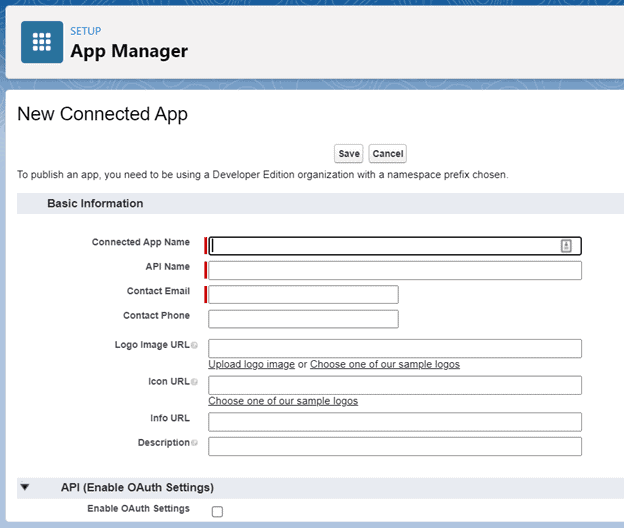Click the Icon URL text box
This screenshot has width=624, height=528.
(395, 385)
